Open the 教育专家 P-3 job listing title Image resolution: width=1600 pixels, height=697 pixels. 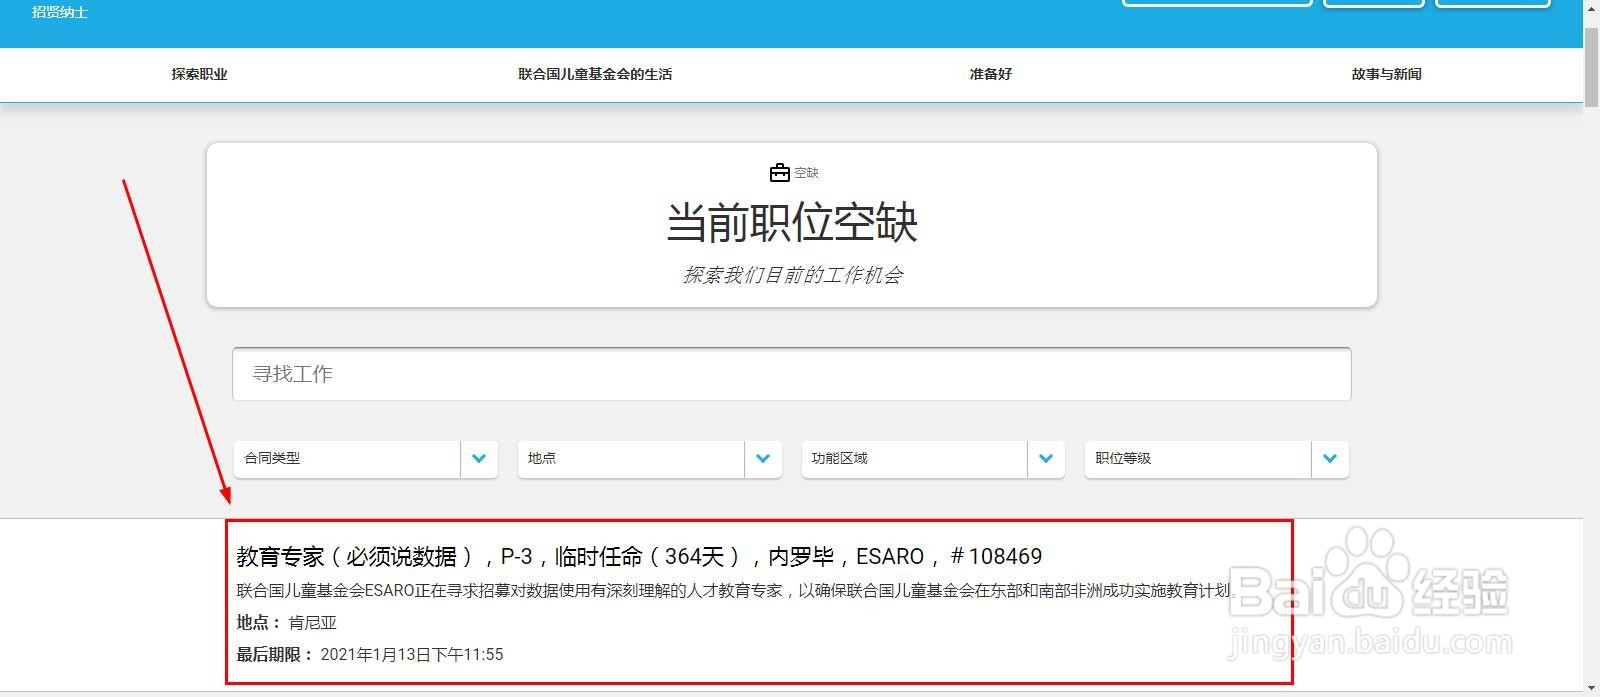[639, 557]
